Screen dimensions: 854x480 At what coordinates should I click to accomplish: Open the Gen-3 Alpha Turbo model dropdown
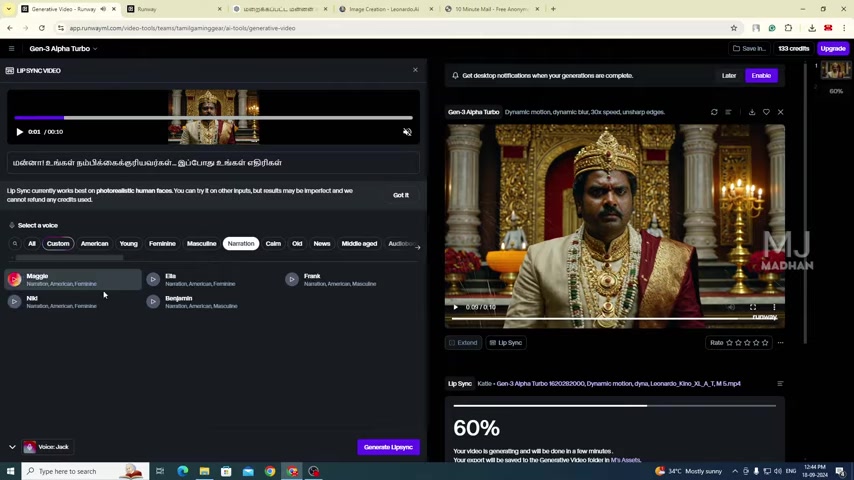click(x=63, y=48)
